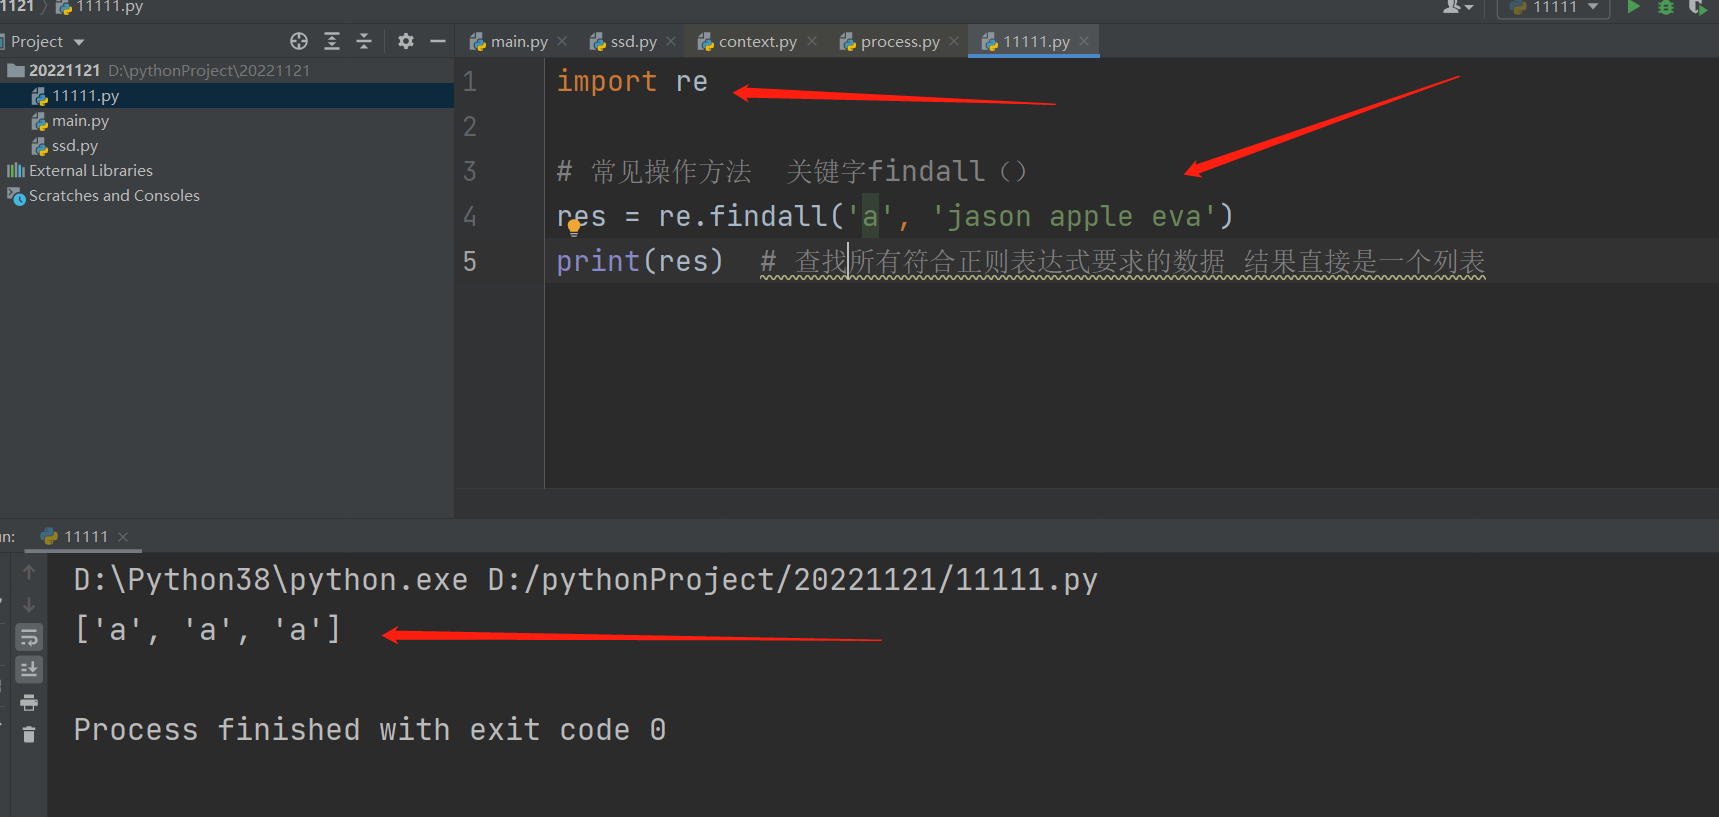This screenshot has width=1719, height=817.
Task: Click 'Process finished with exit code 0' text
Action: (x=370, y=730)
